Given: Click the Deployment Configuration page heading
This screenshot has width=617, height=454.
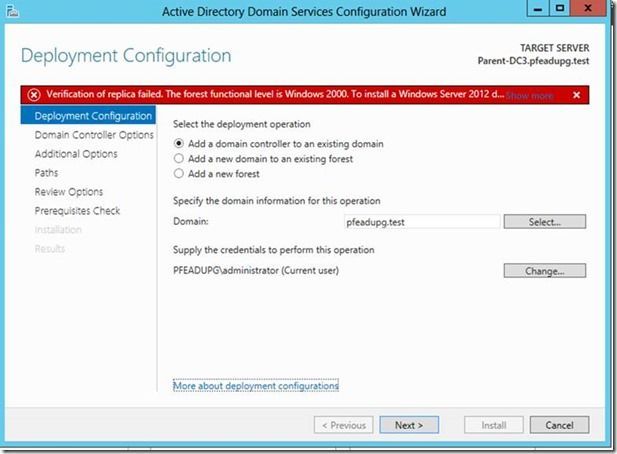Looking at the screenshot, I should click(126, 56).
